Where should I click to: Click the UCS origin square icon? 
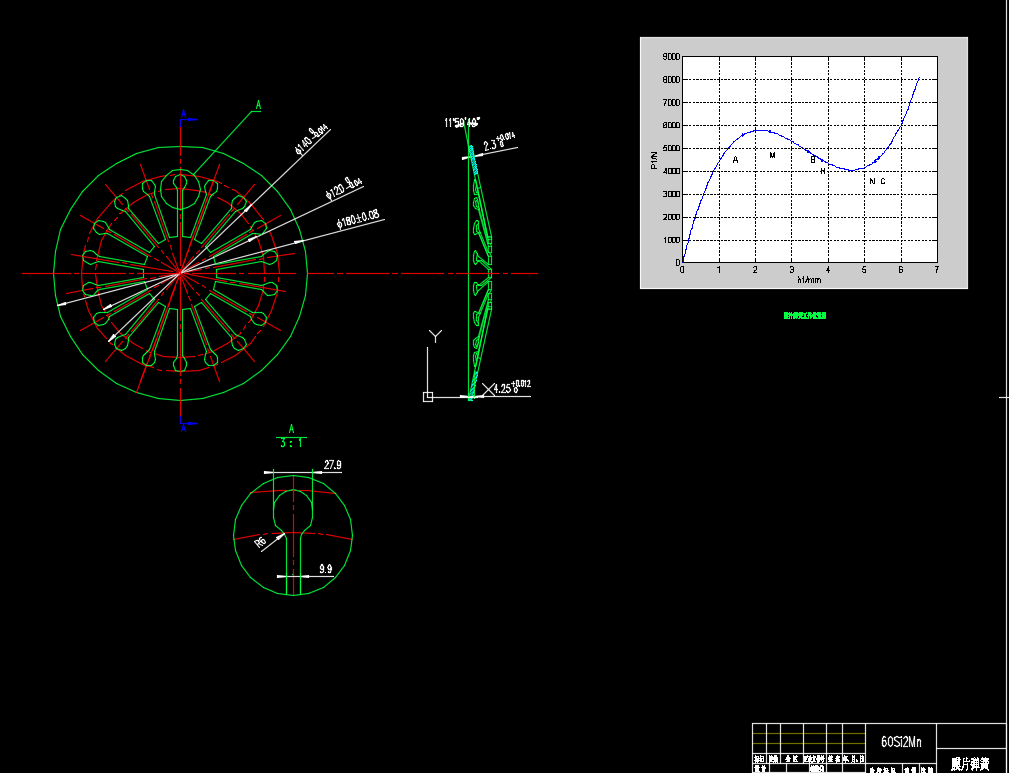428,397
